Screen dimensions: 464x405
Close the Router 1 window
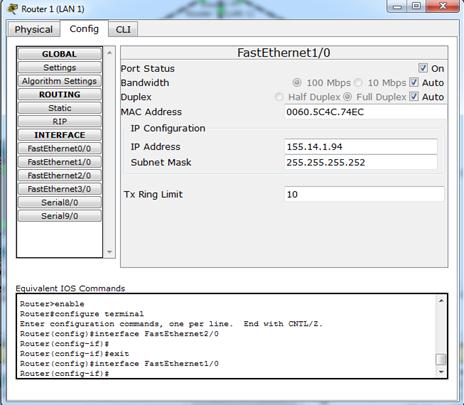point(442,6)
